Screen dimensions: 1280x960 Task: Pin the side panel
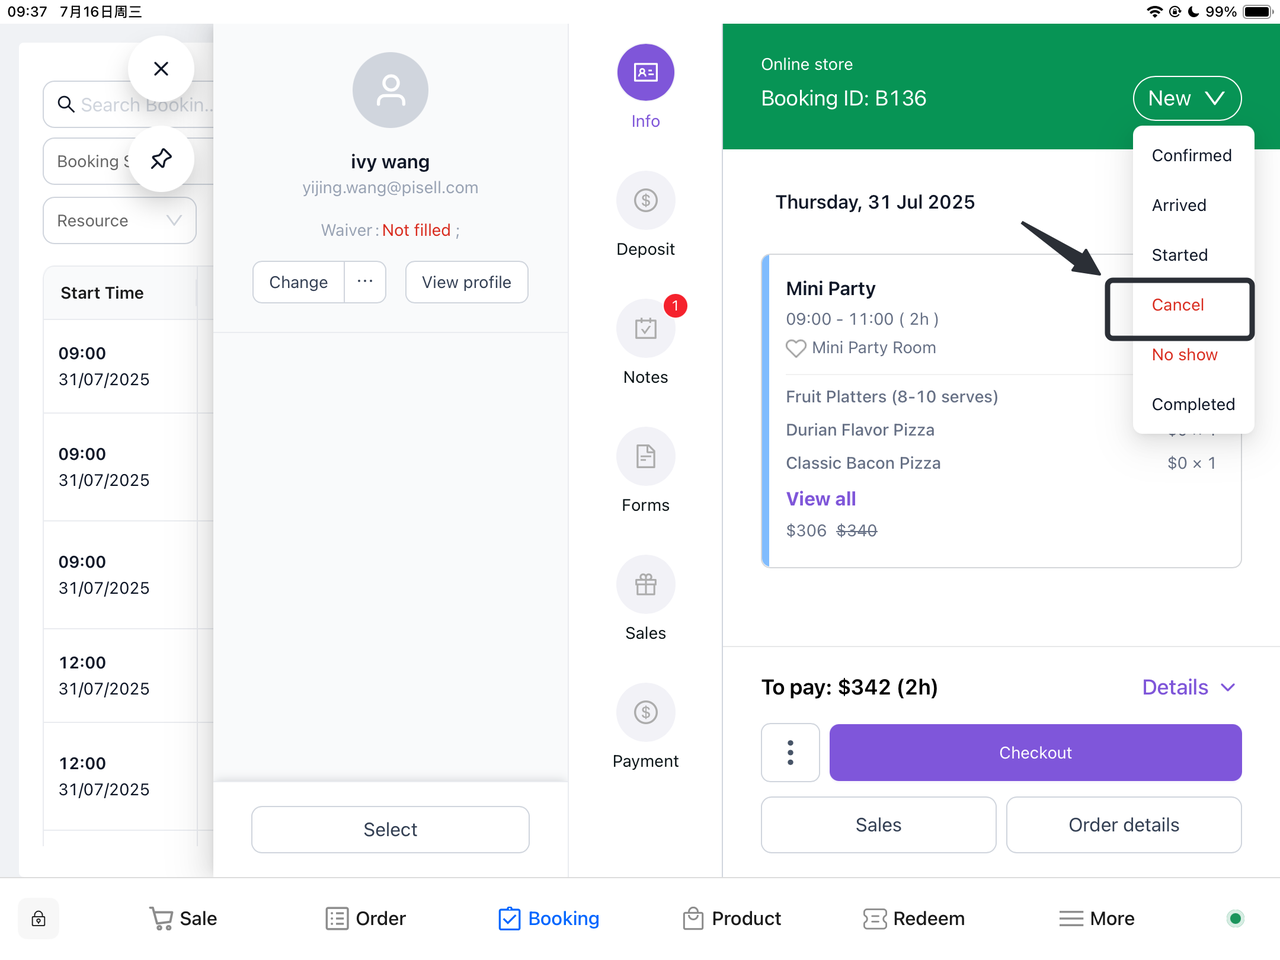(161, 159)
